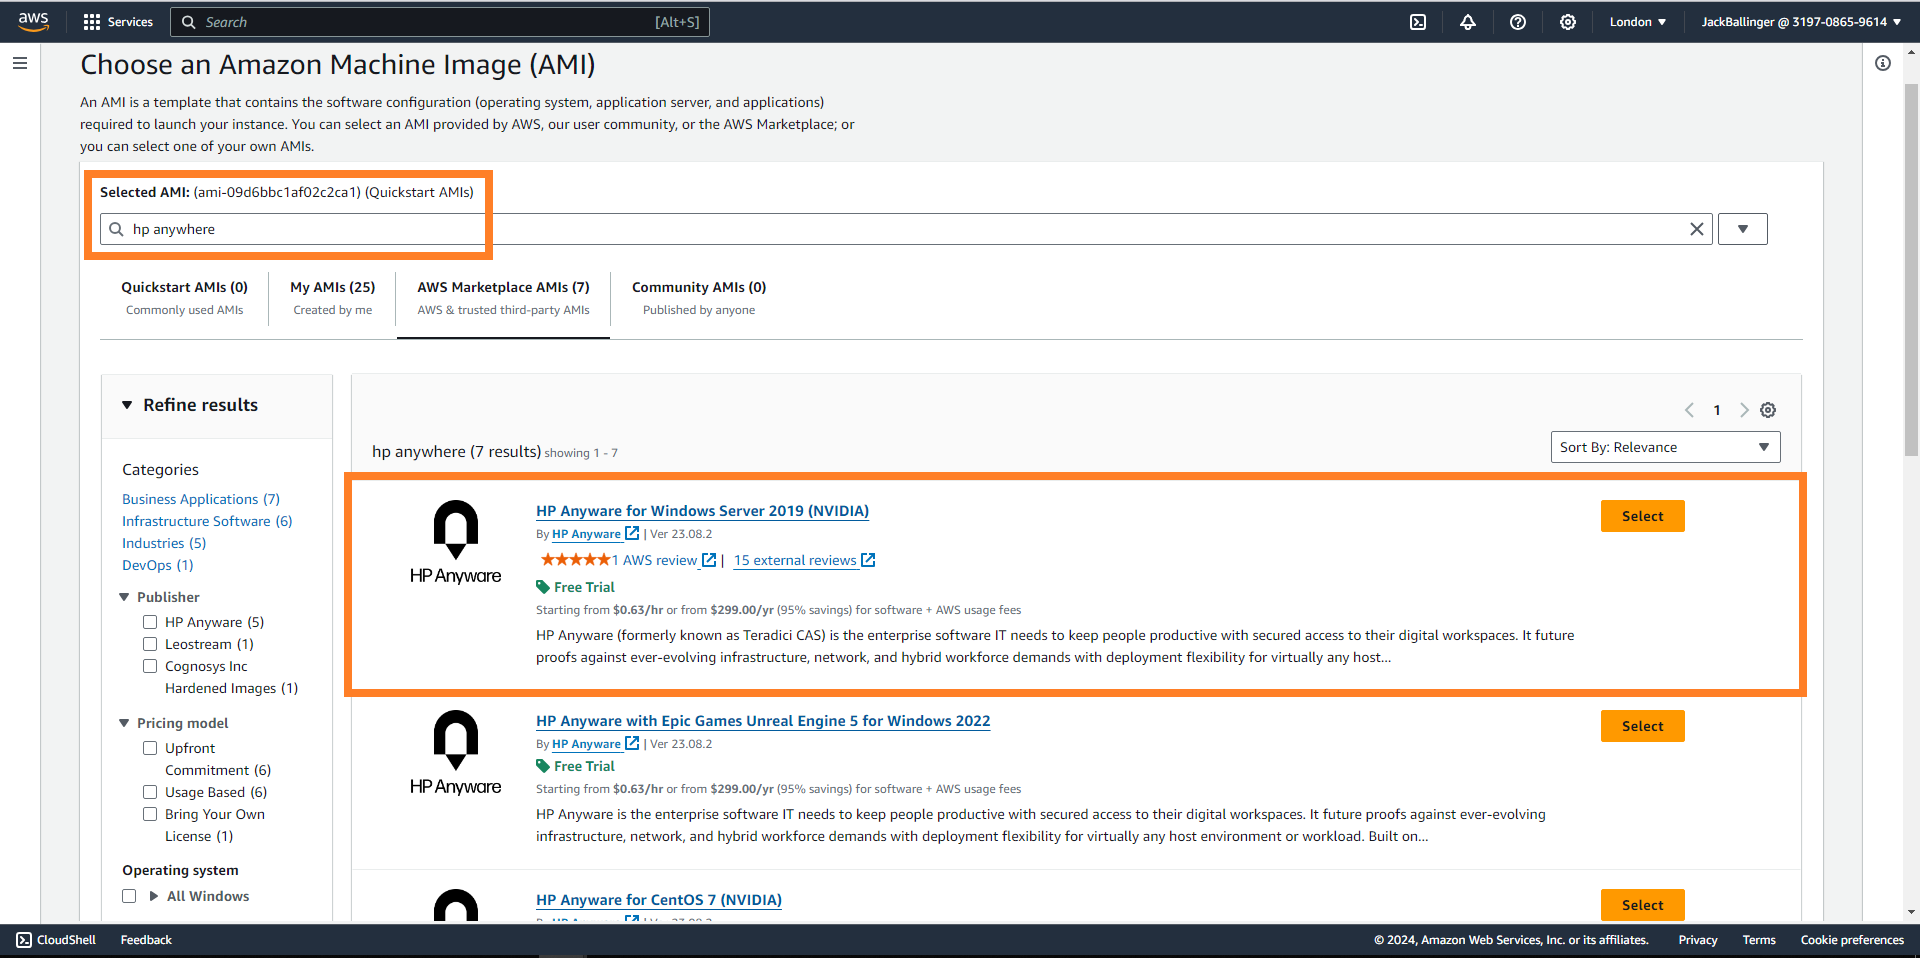Open 15 external reviews link

click(795, 560)
